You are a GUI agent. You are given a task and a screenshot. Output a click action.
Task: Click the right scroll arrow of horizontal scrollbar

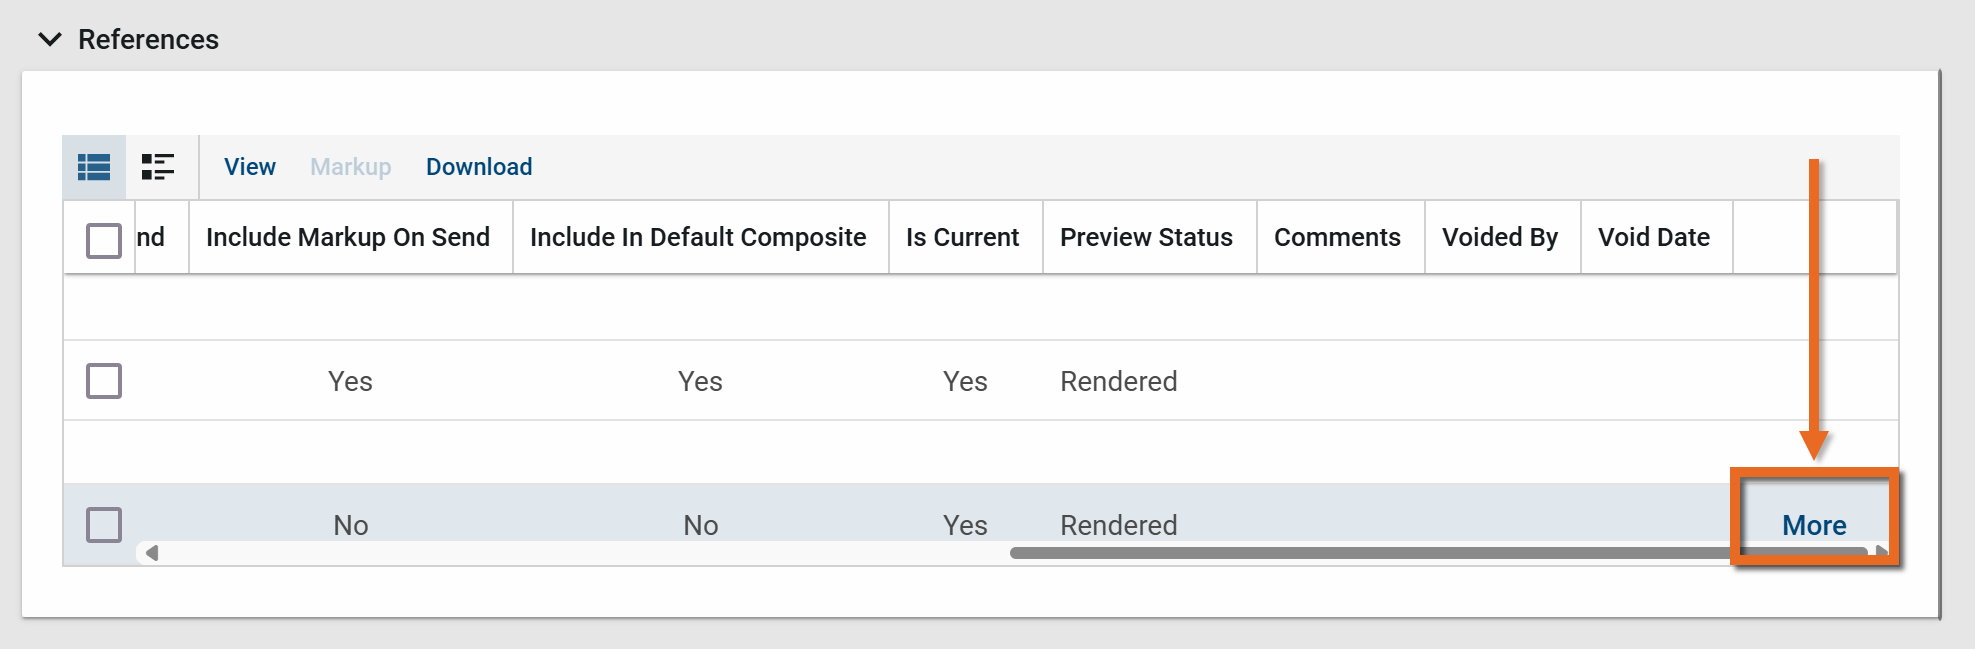(1881, 552)
